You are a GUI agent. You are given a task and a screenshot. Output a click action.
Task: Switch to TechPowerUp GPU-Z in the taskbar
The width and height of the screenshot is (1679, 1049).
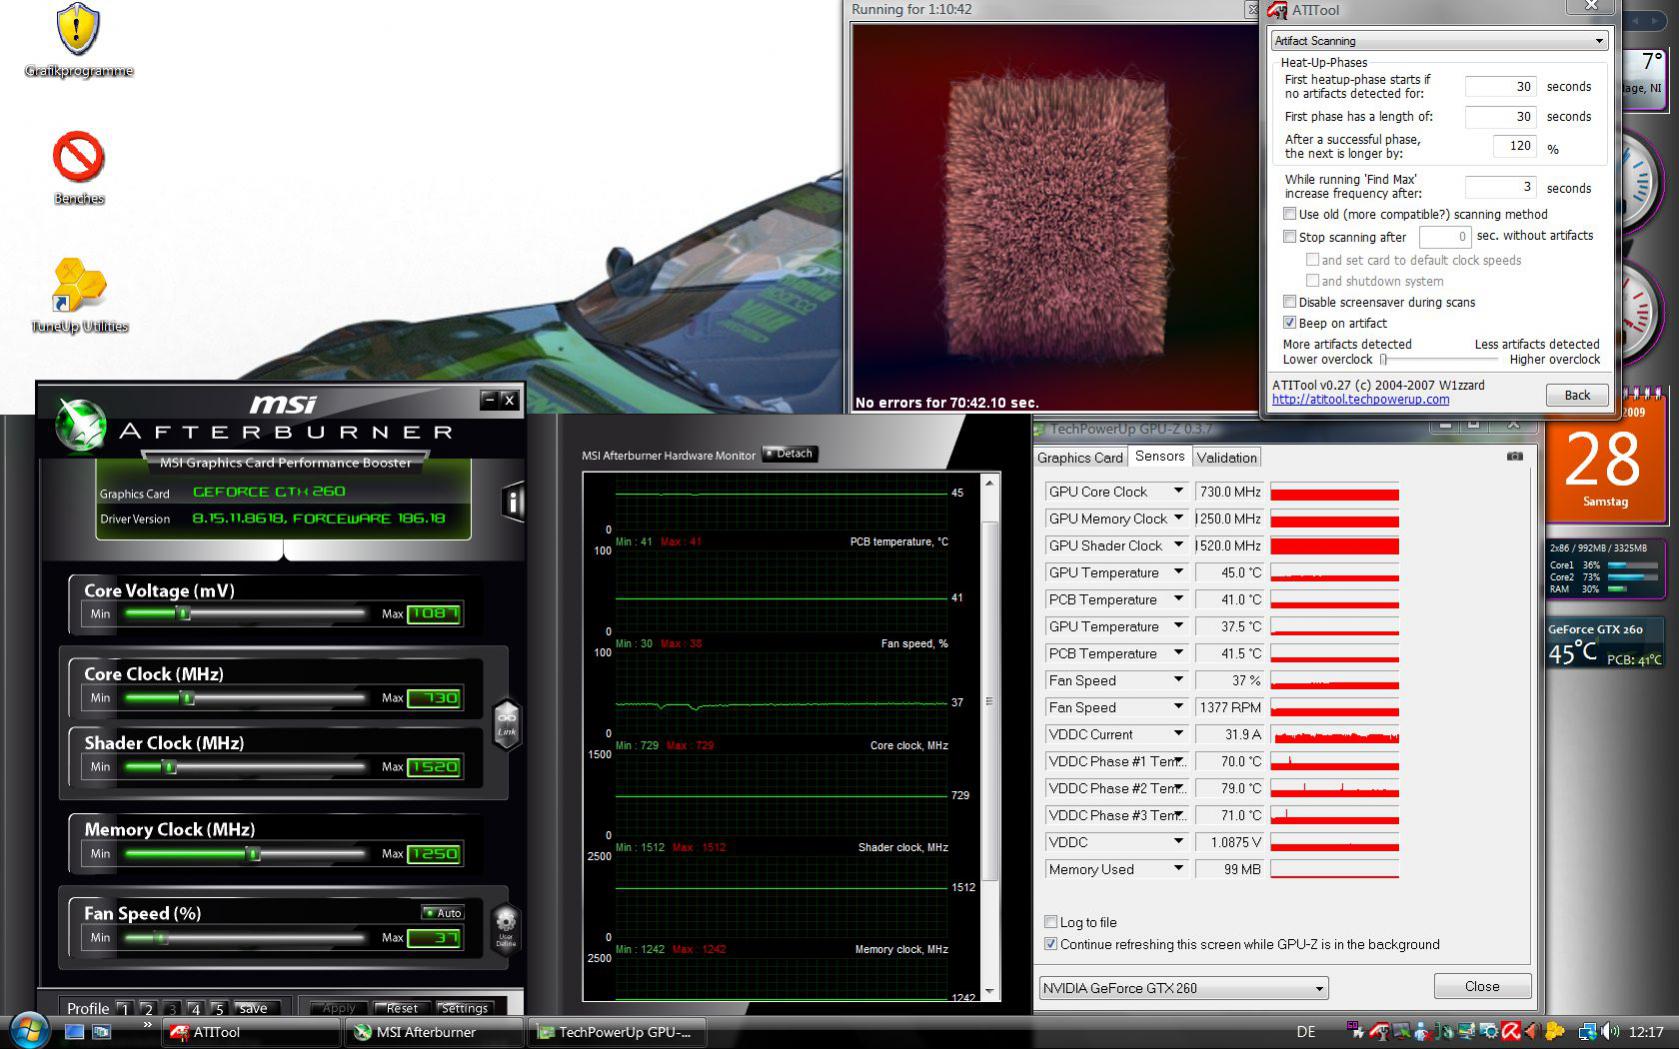(617, 1032)
